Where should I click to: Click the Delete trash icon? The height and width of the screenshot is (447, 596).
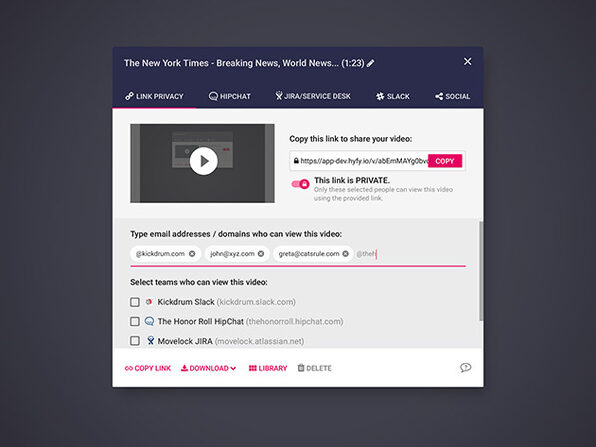[301, 368]
